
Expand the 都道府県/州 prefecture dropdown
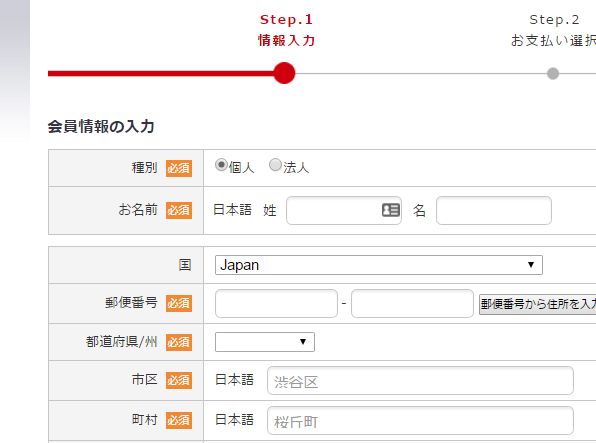coord(265,342)
